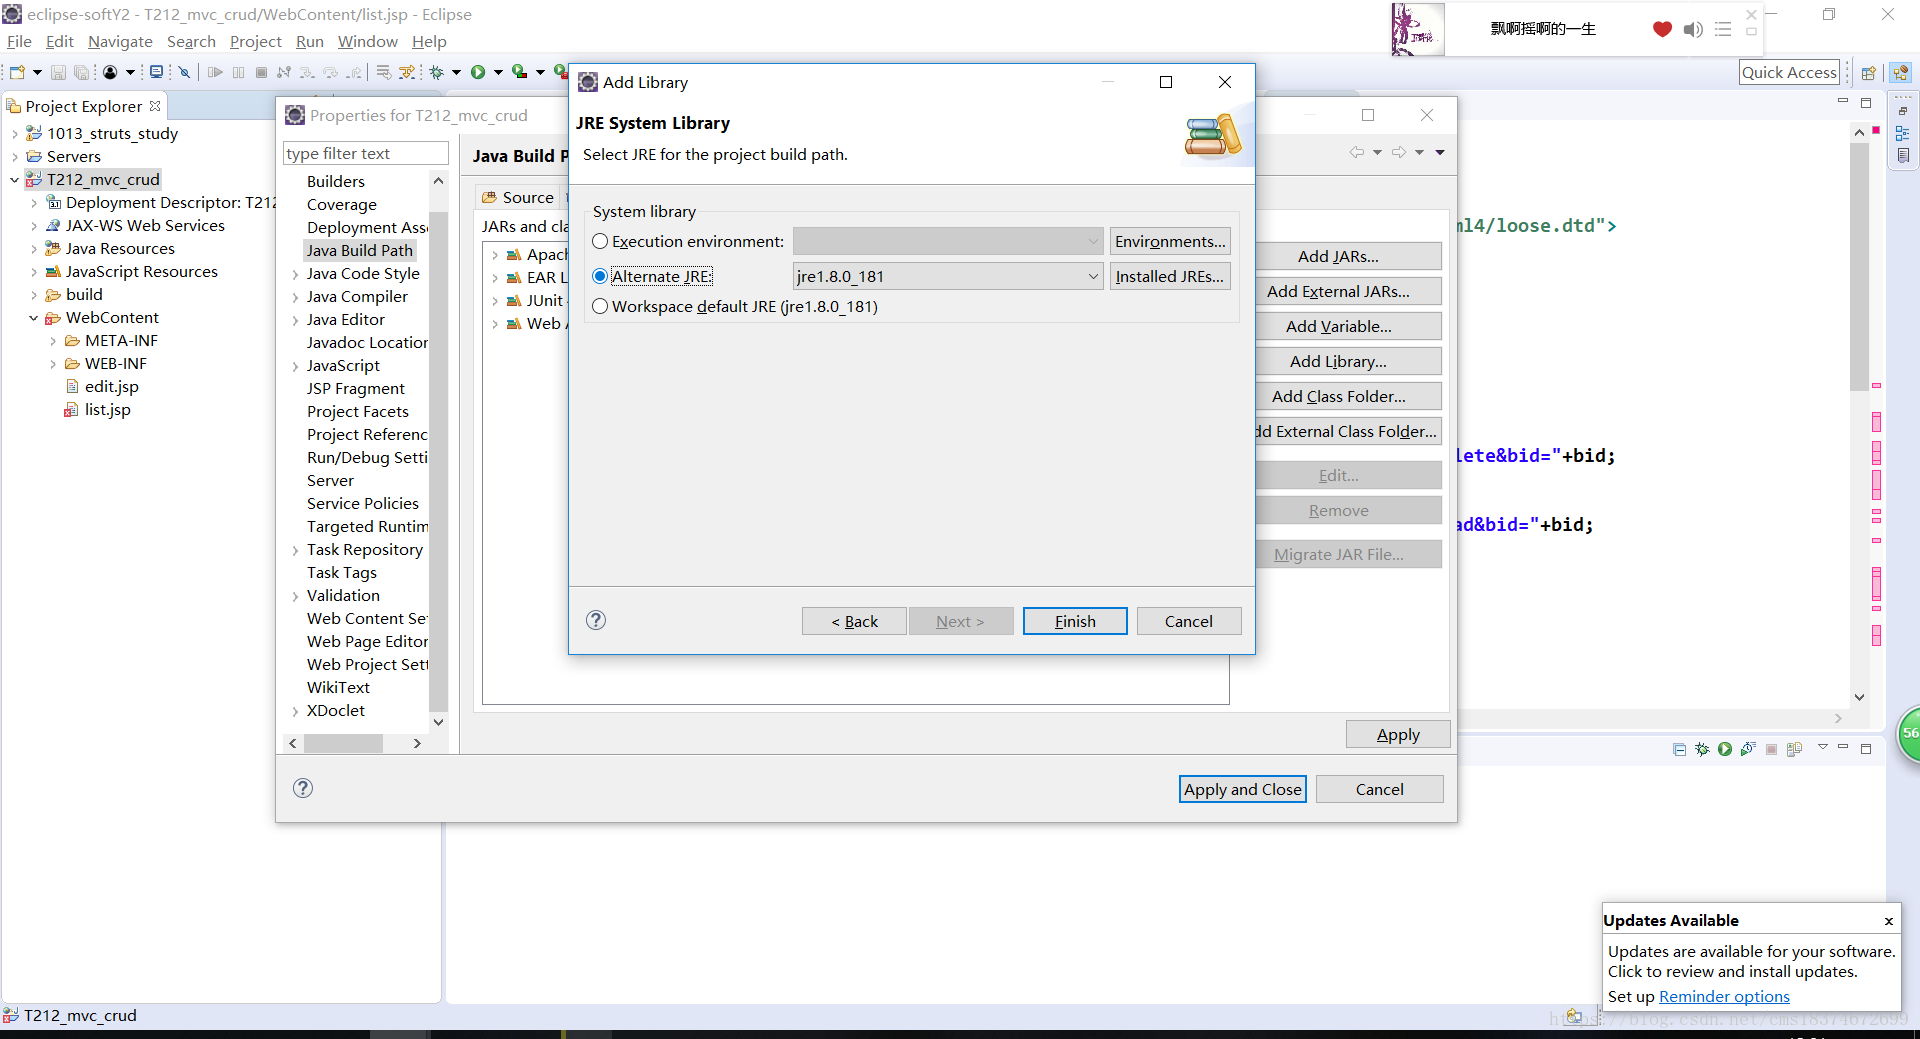Select list.jsp in Project Explorer
This screenshot has width=1920, height=1039.
(x=107, y=409)
